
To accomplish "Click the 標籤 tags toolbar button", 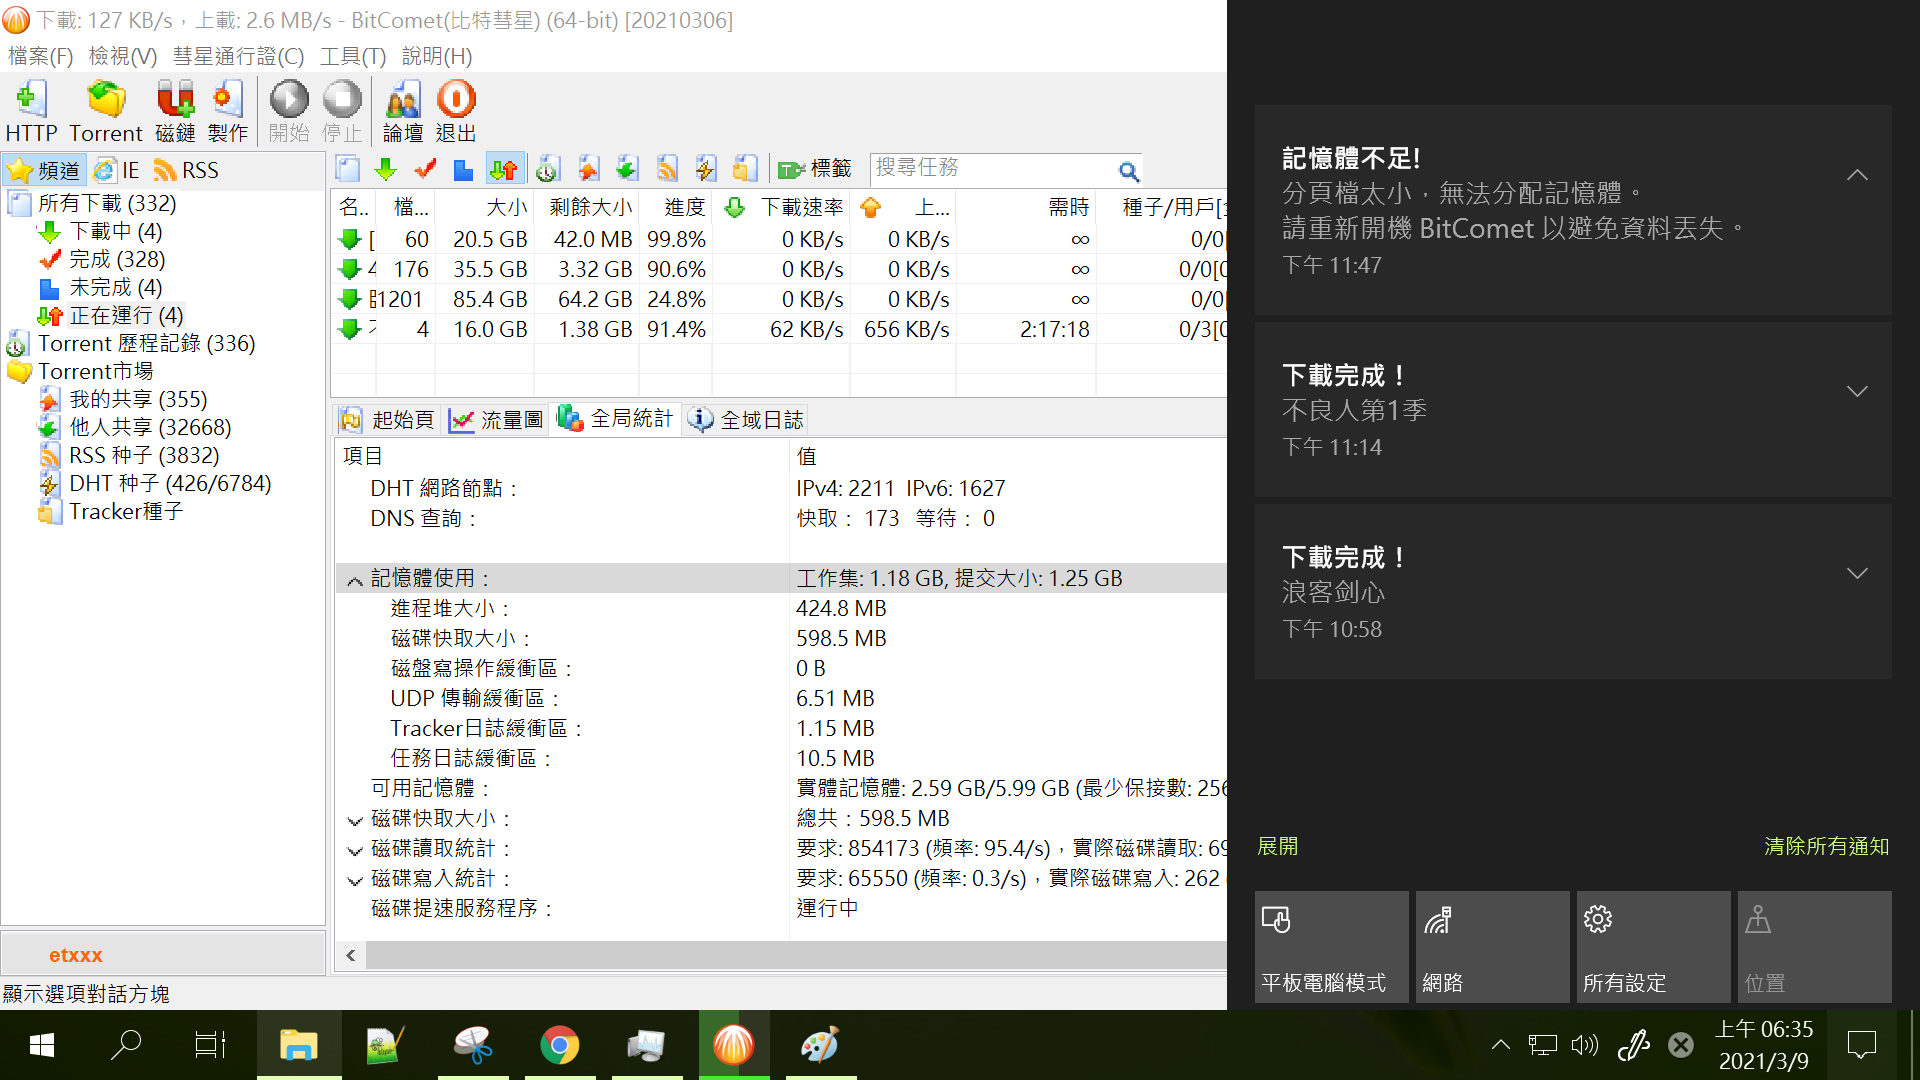I will coord(815,169).
